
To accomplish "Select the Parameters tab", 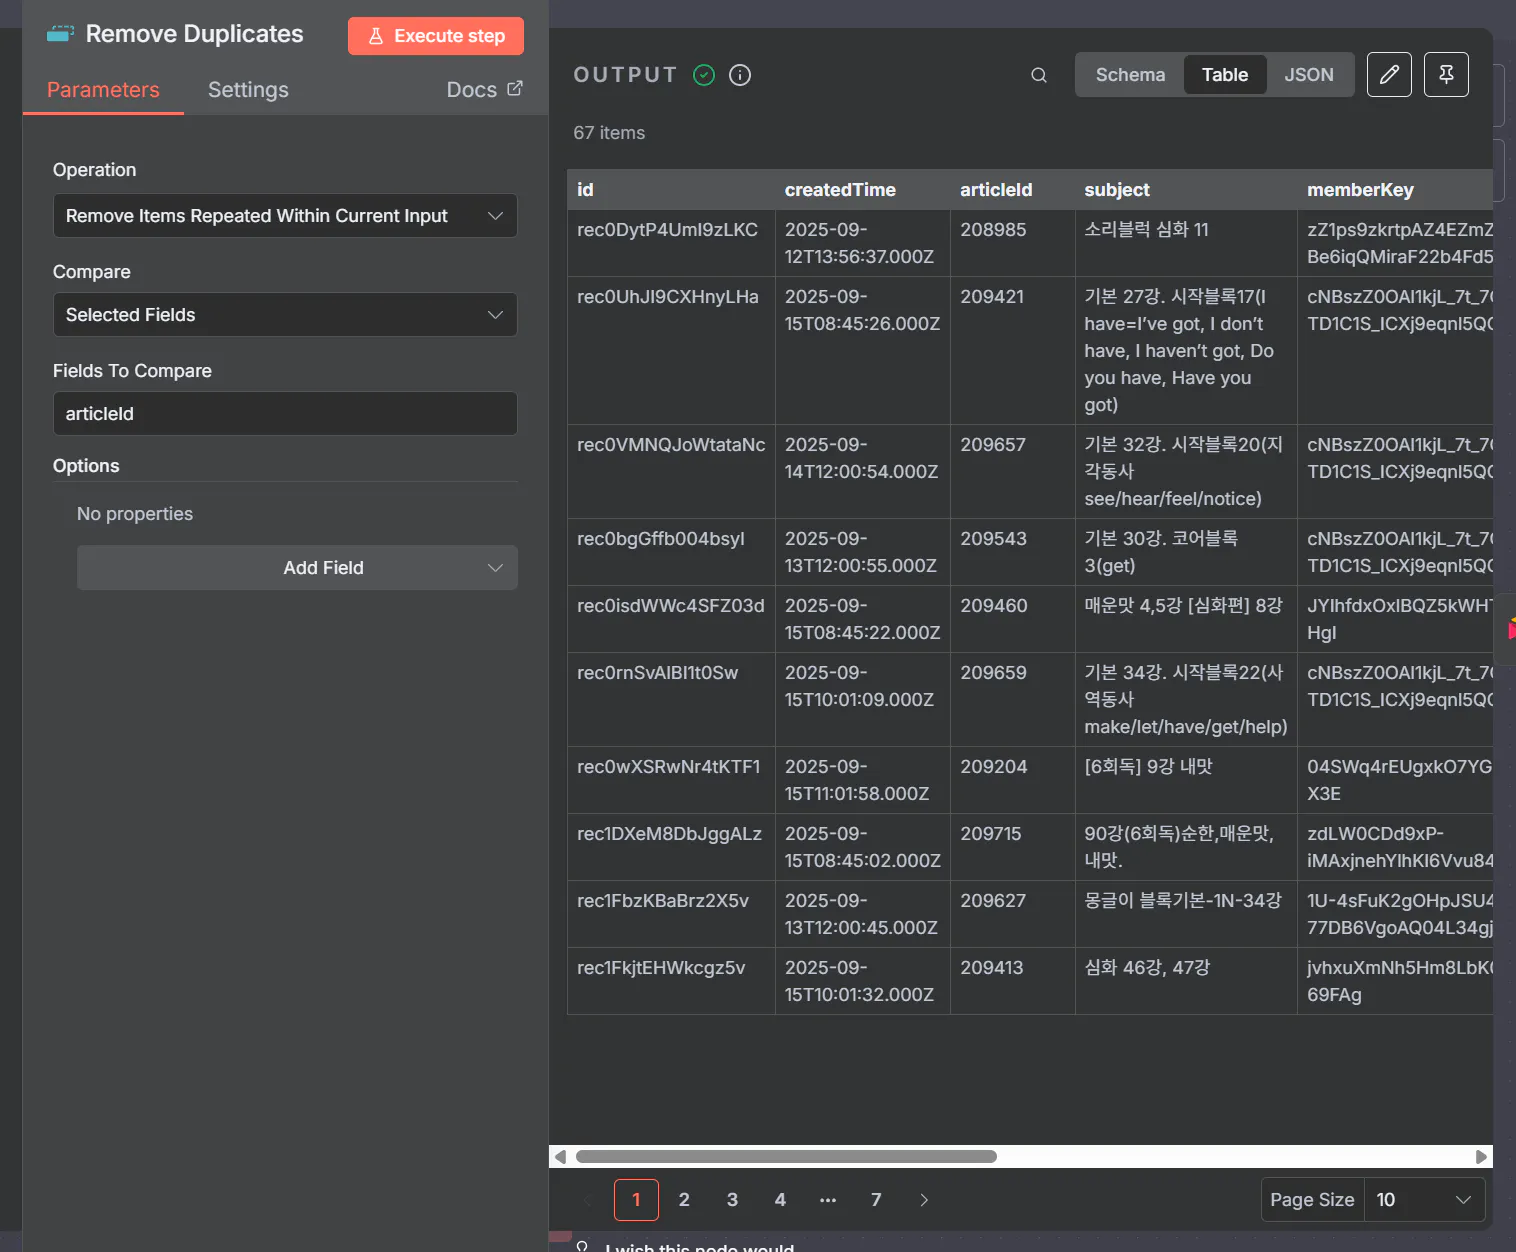I will [x=103, y=90].
